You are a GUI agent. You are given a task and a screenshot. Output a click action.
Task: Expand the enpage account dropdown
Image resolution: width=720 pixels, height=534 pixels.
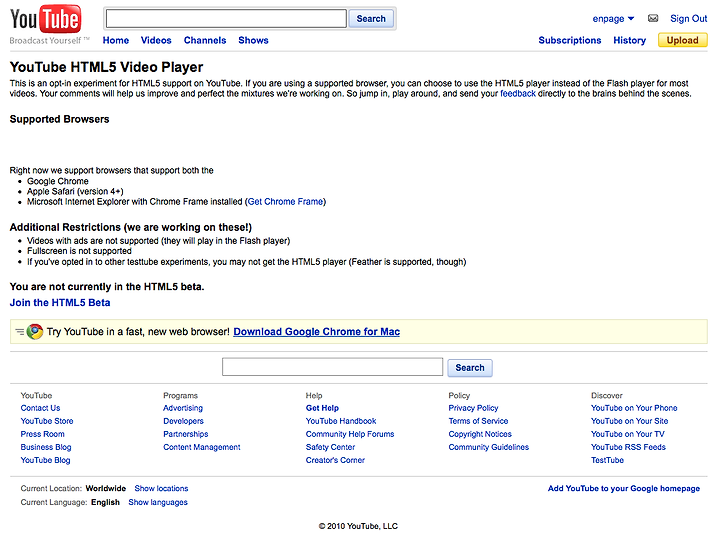tap(613, 19)
